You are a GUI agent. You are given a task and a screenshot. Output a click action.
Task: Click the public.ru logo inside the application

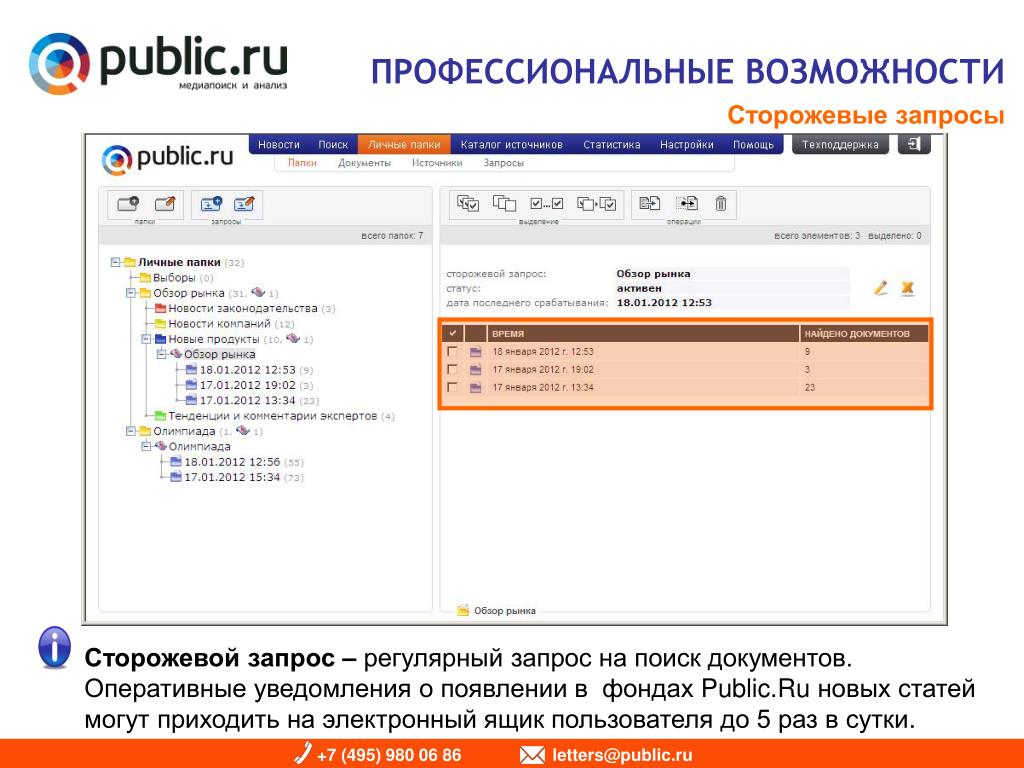(x=168, y=159)
